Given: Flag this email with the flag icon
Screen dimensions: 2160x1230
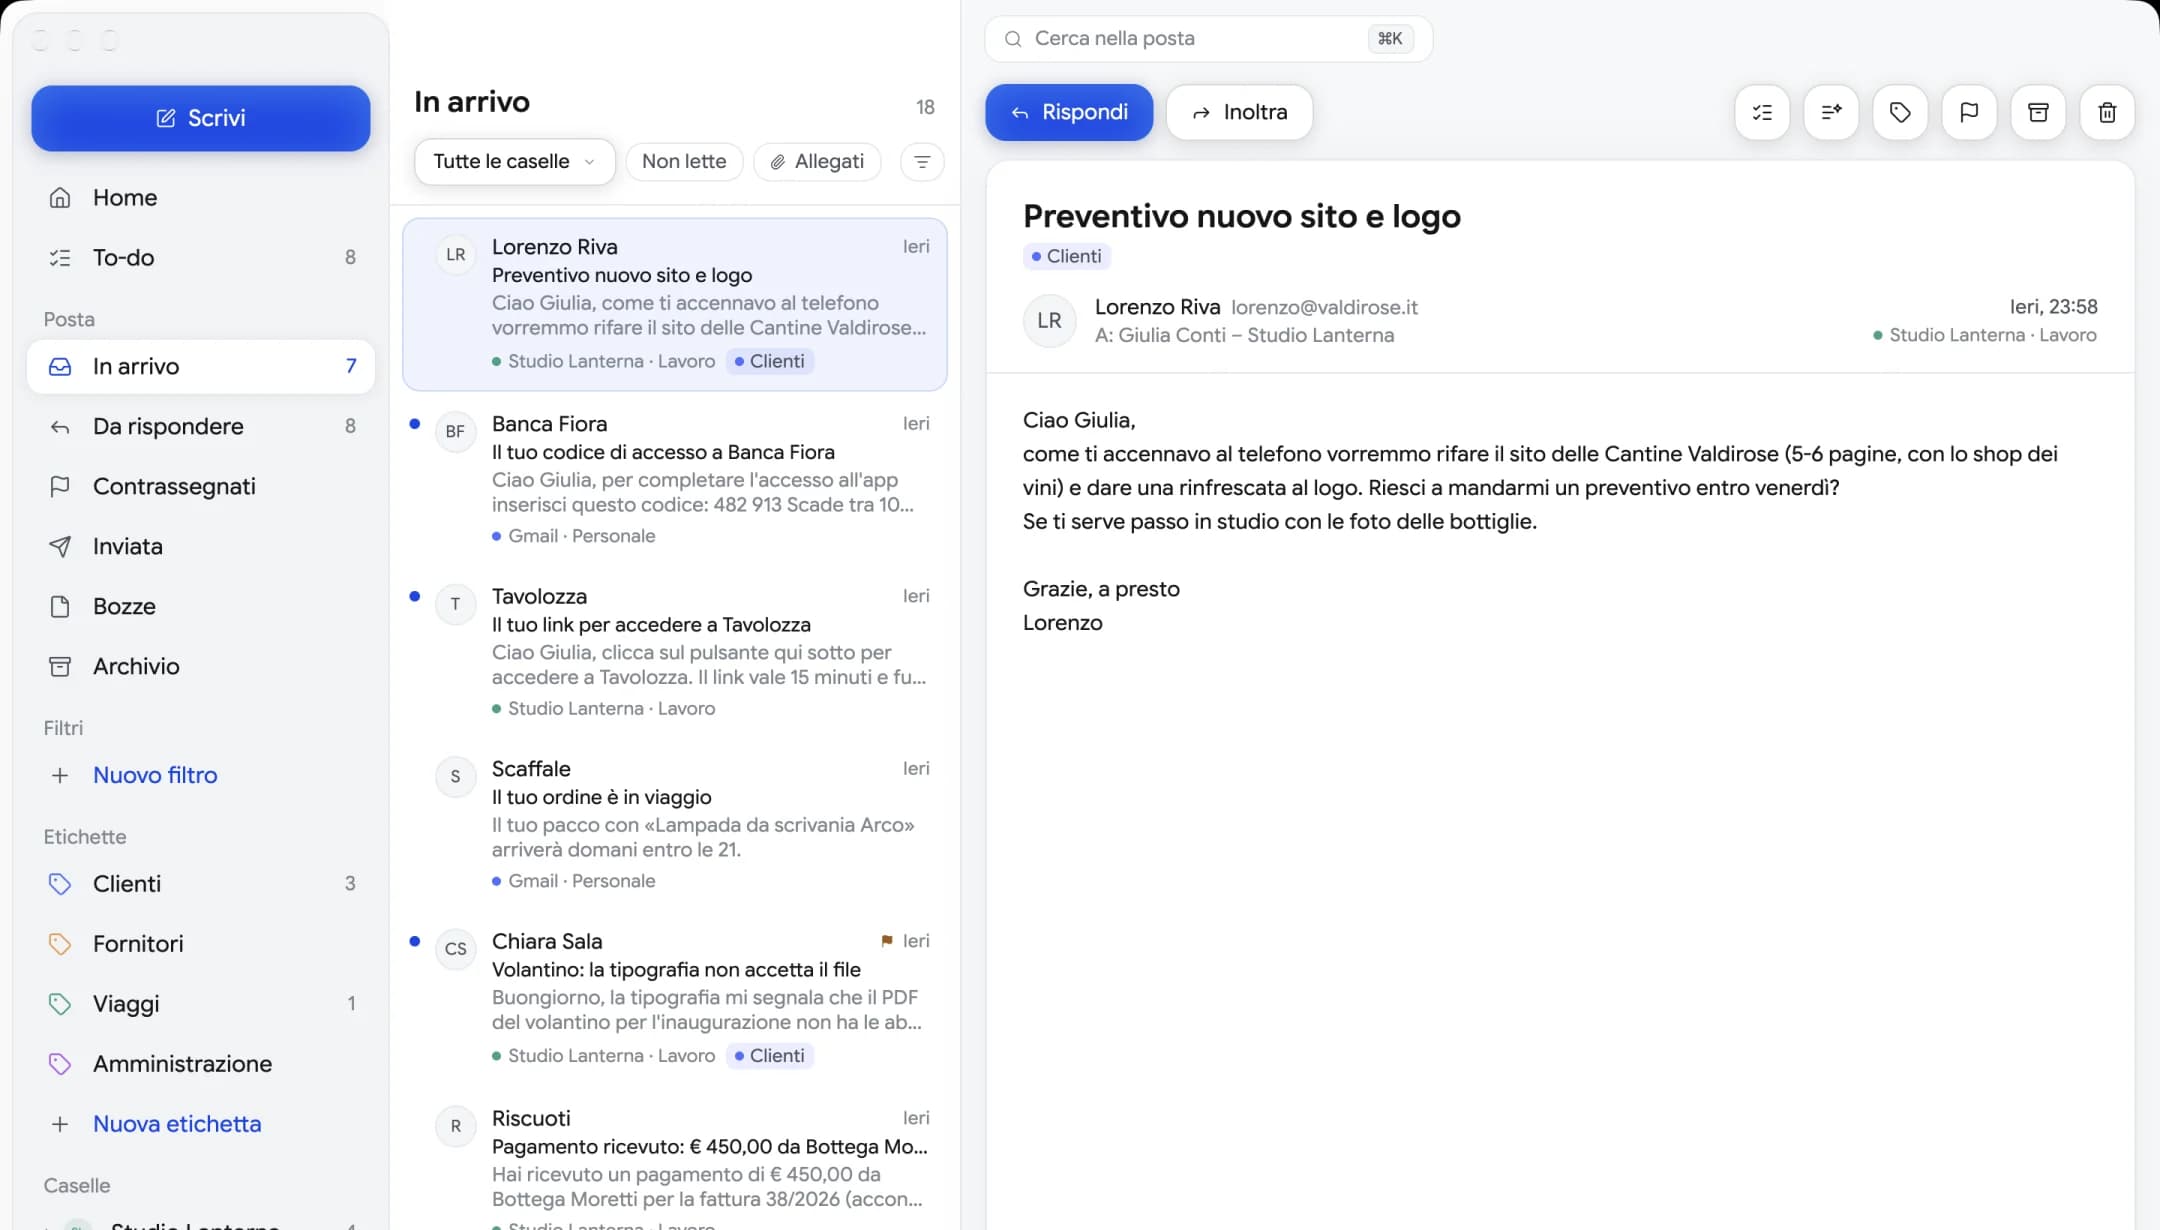Looking at the screenshot, I should [x=1969, y=113].
